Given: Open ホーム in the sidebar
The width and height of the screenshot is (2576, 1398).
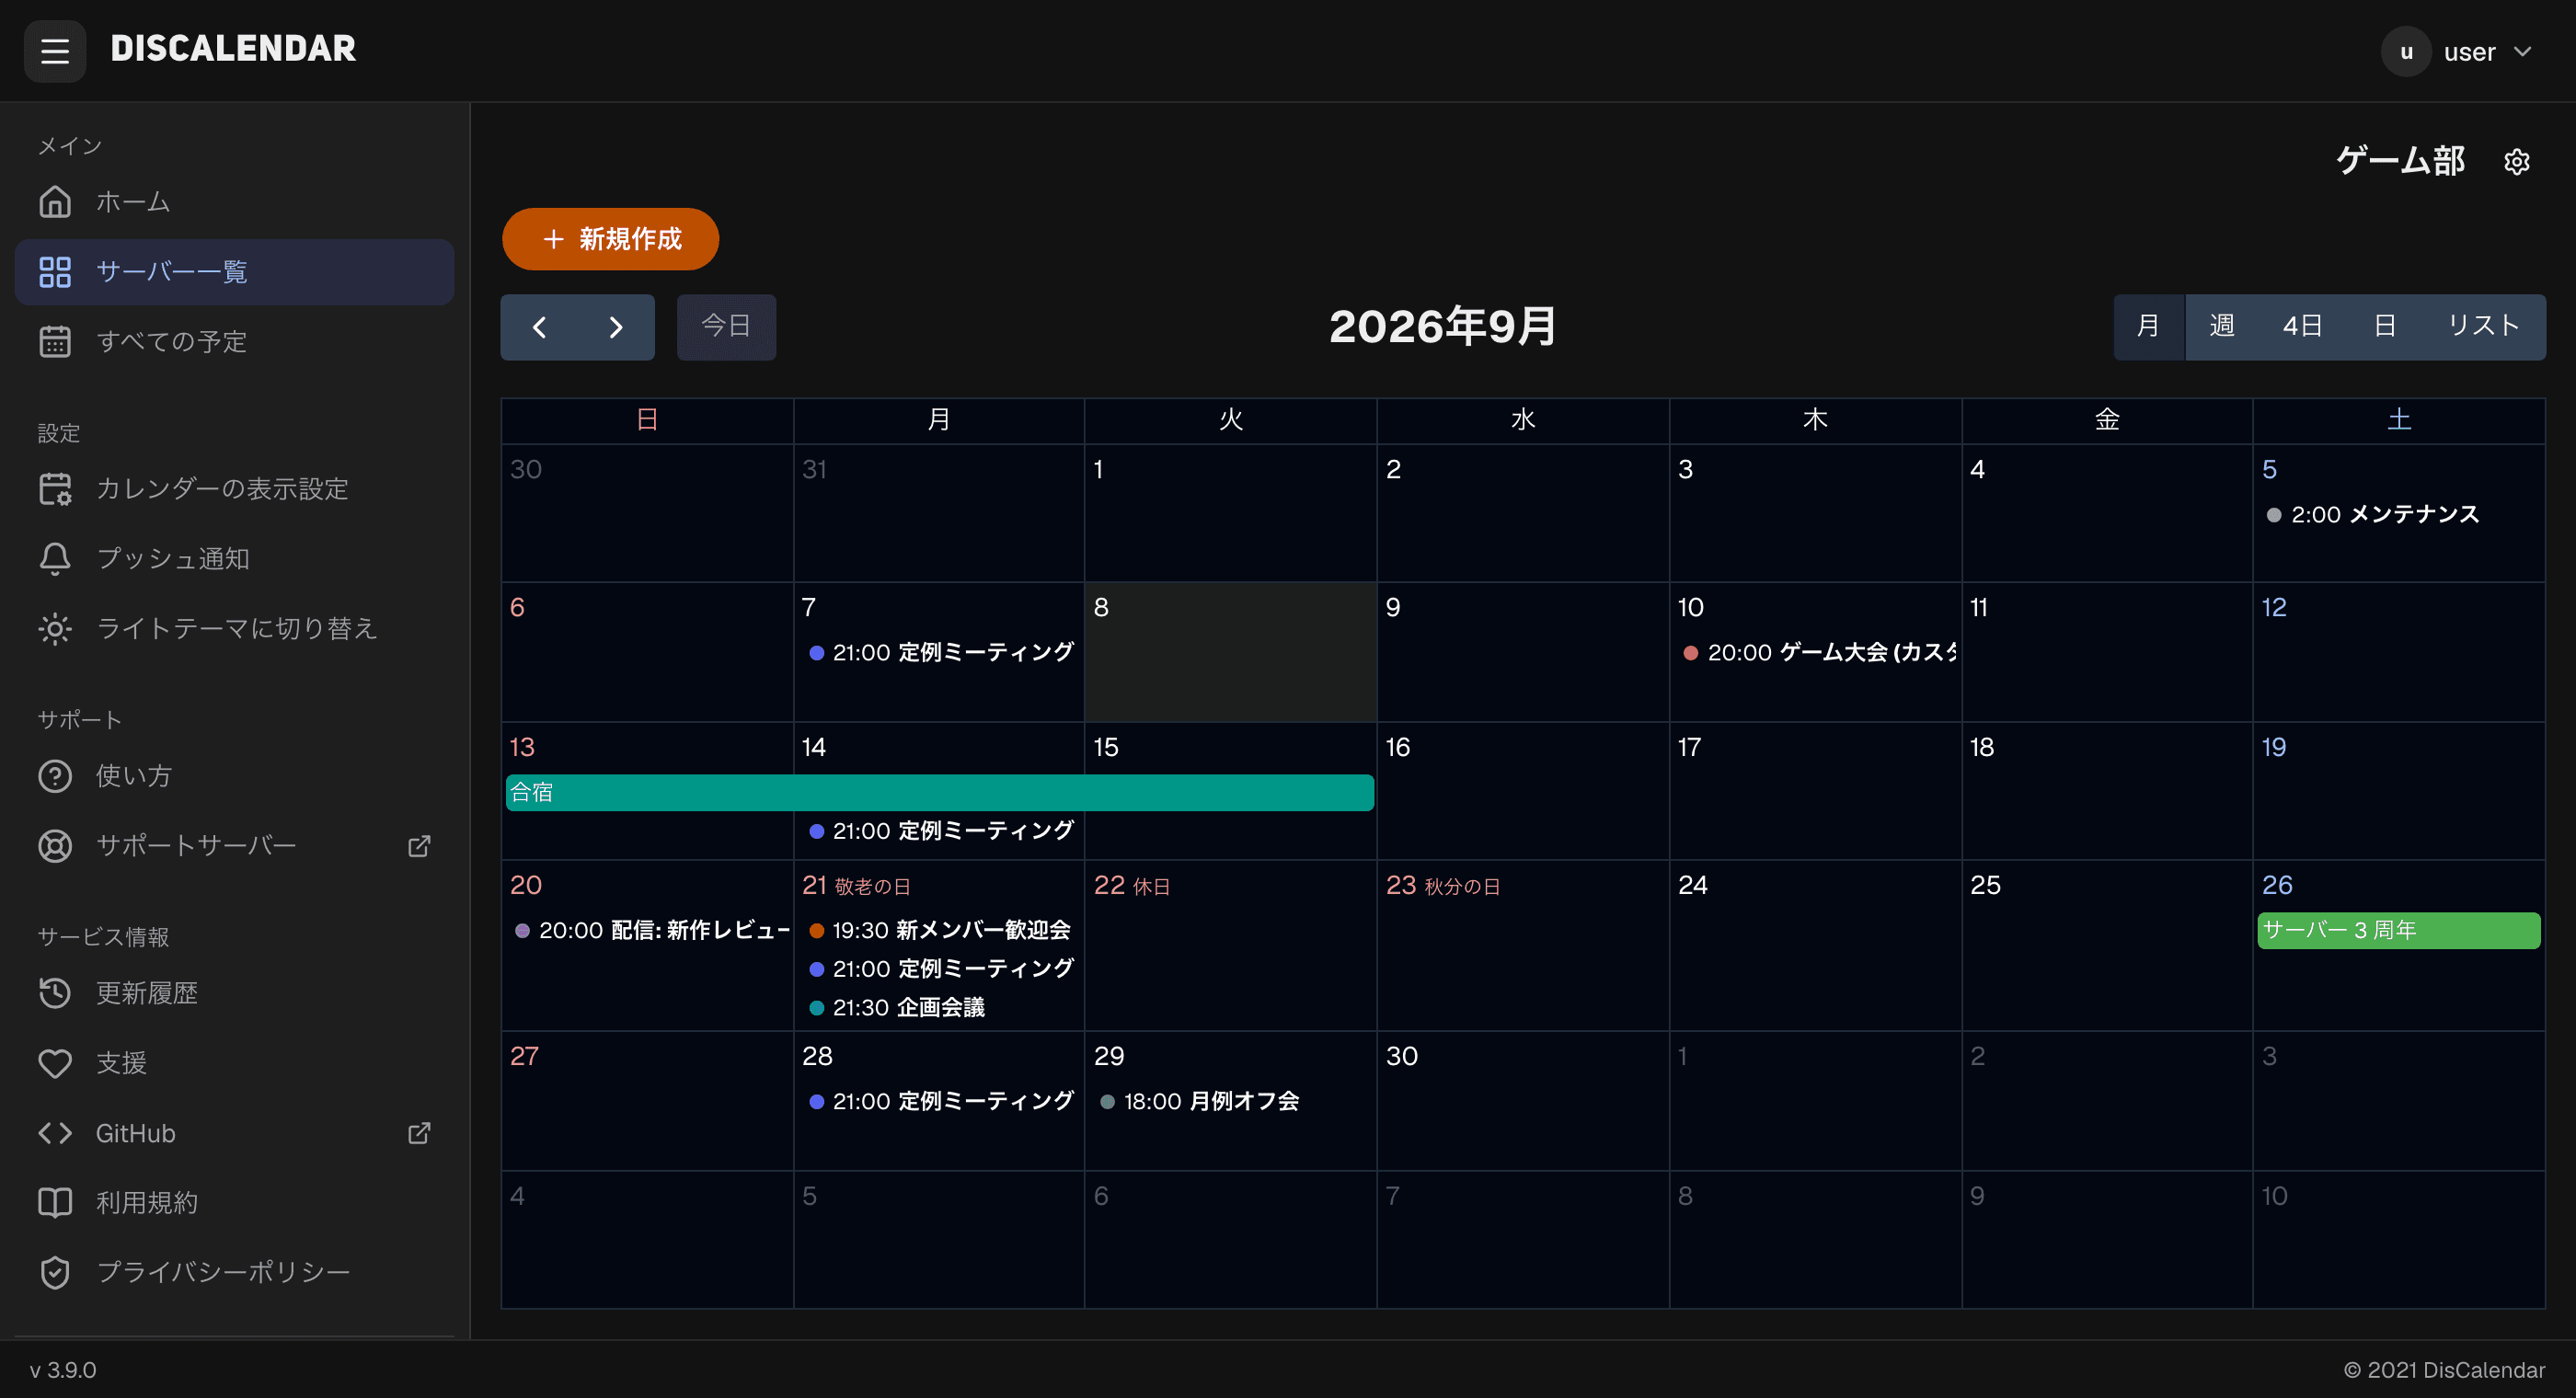Looking at the screenshot, I should (235, 202).
